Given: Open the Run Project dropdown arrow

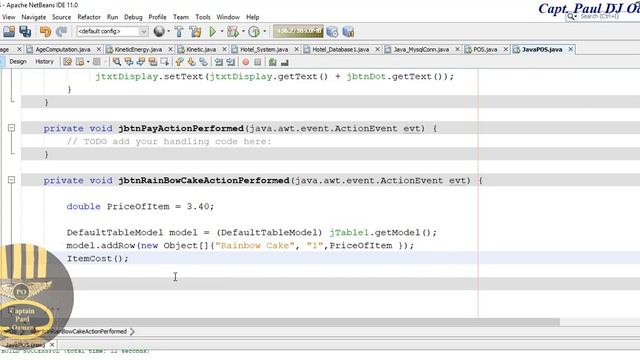Looking at the screenshot, I should 222,31.
